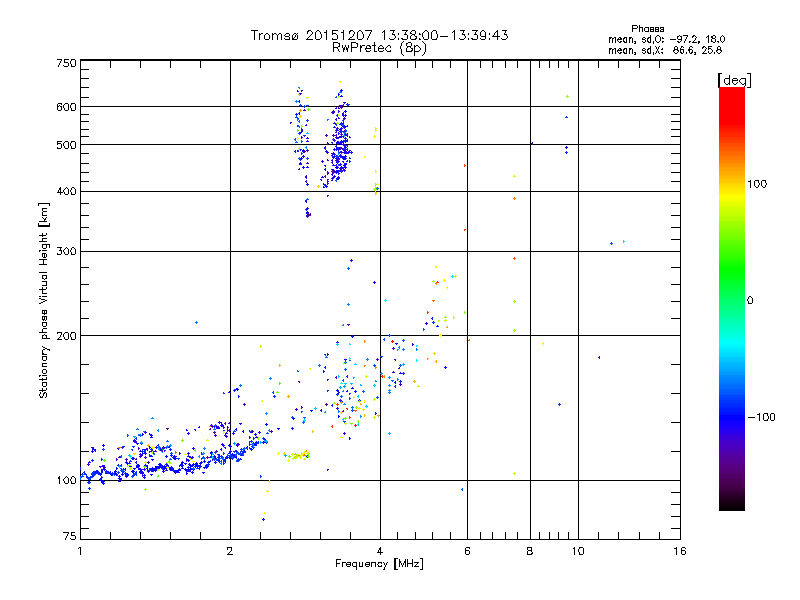Click the y-axis label "750"
Viewport: 800px width, 600px height.
point(66,63)
